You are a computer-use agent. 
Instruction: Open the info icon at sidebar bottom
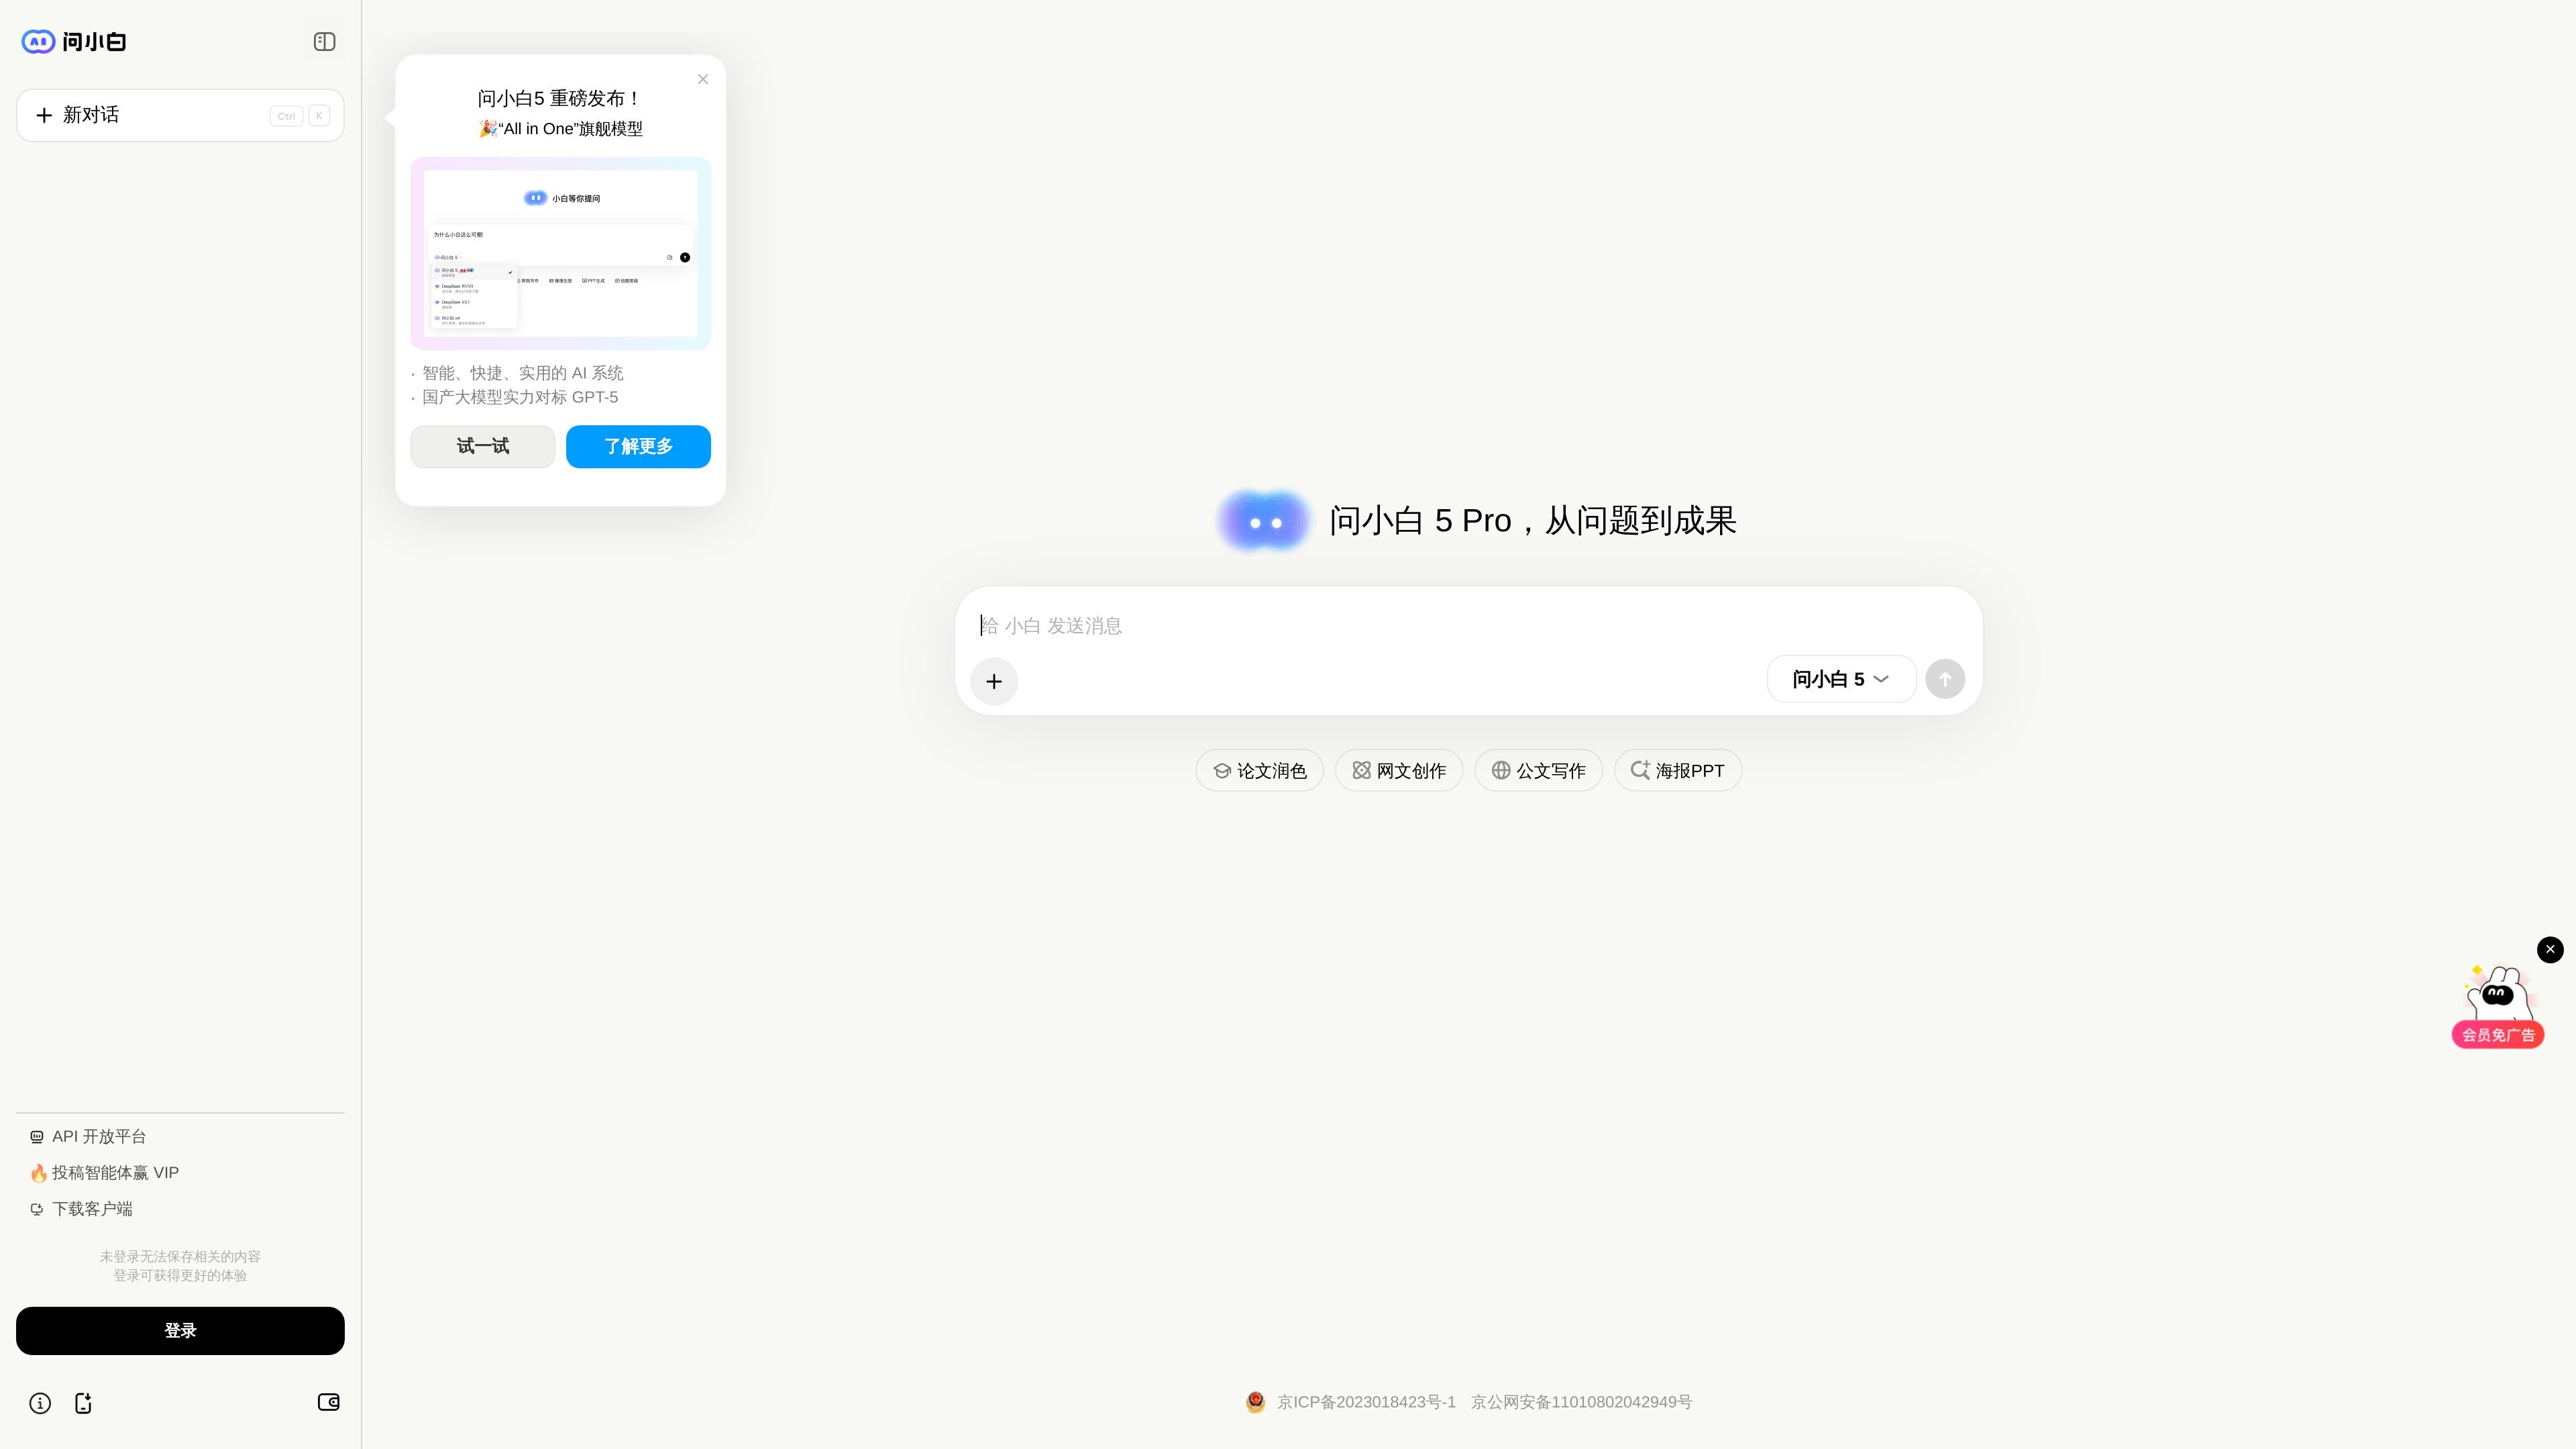point(40,1403)
